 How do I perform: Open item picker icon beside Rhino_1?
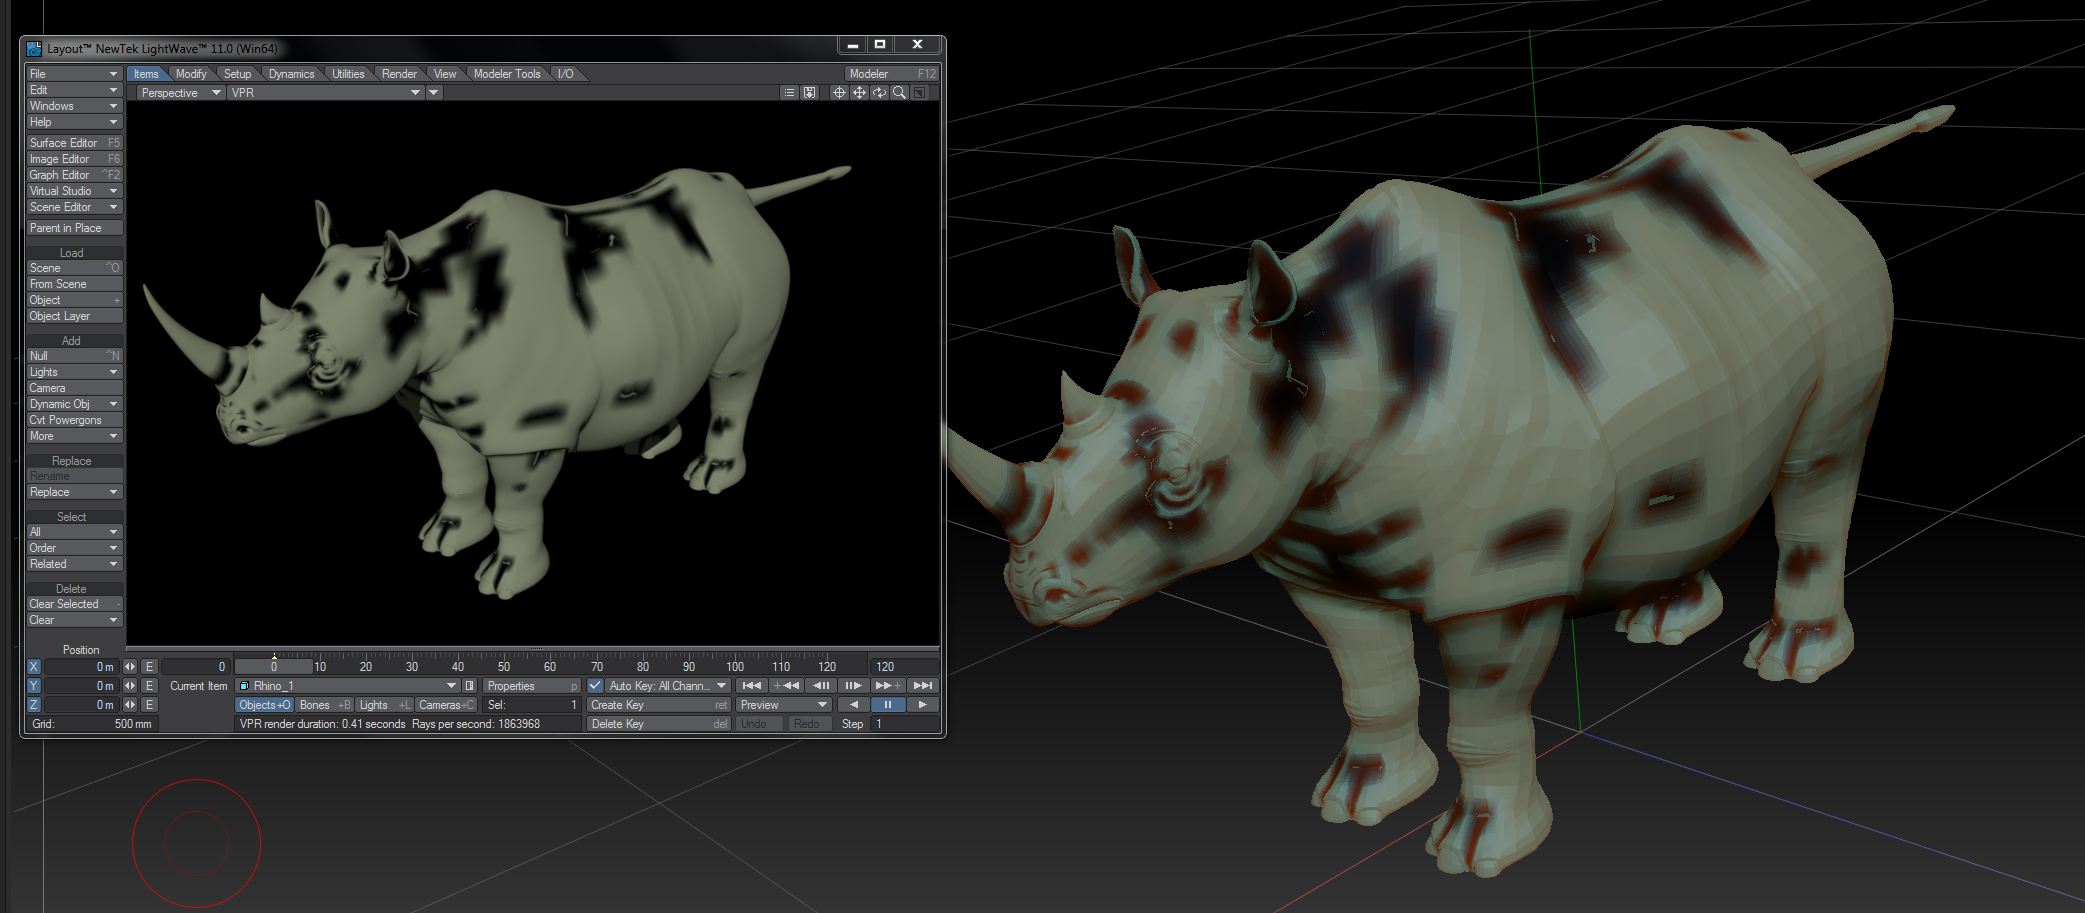470,686
